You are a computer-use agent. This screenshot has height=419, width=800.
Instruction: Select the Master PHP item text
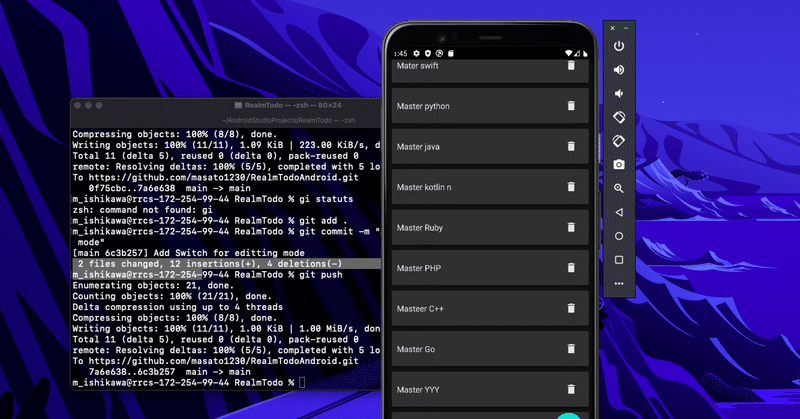[418, 268]
